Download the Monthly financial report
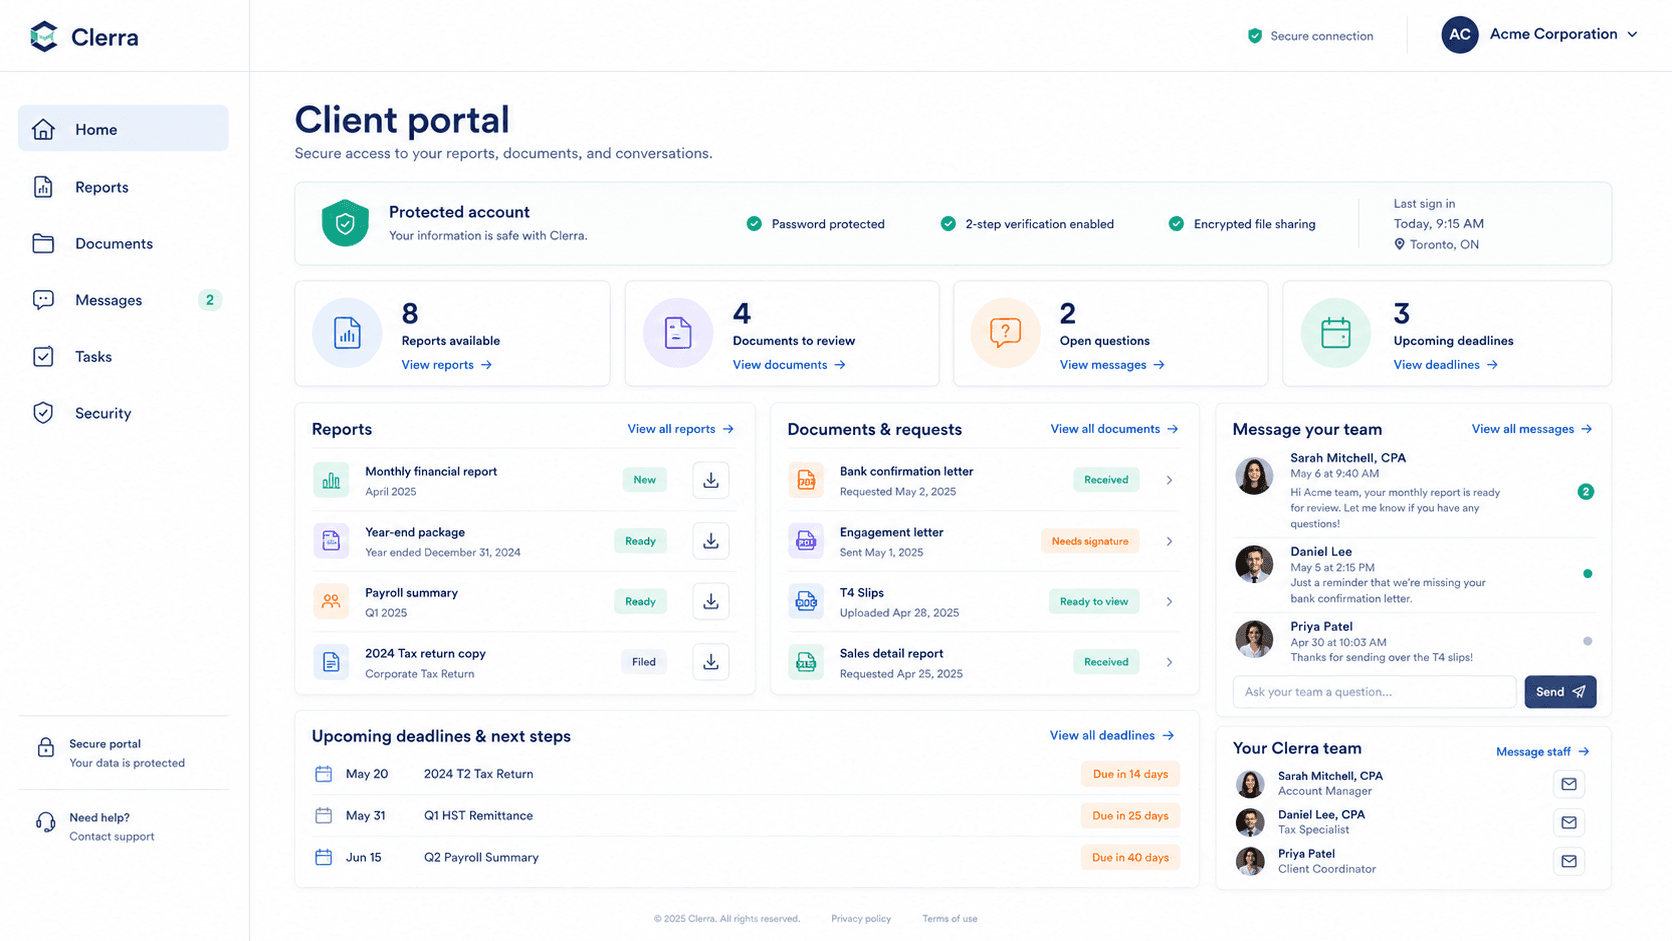Screen dimensions: 1672x941 [711, 480]
